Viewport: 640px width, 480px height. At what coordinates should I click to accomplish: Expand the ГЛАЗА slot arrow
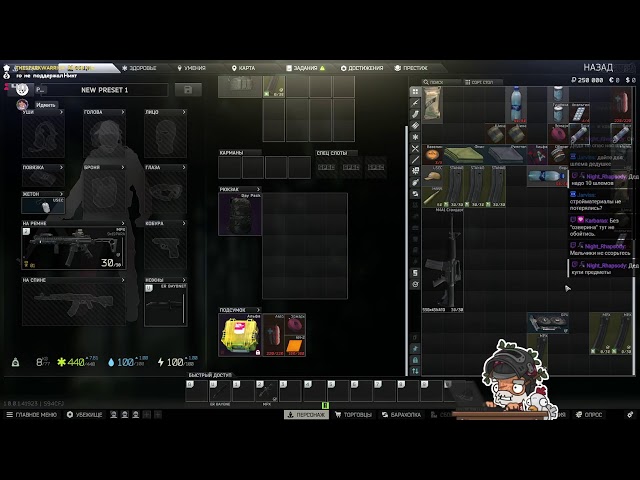coord(184,167)
